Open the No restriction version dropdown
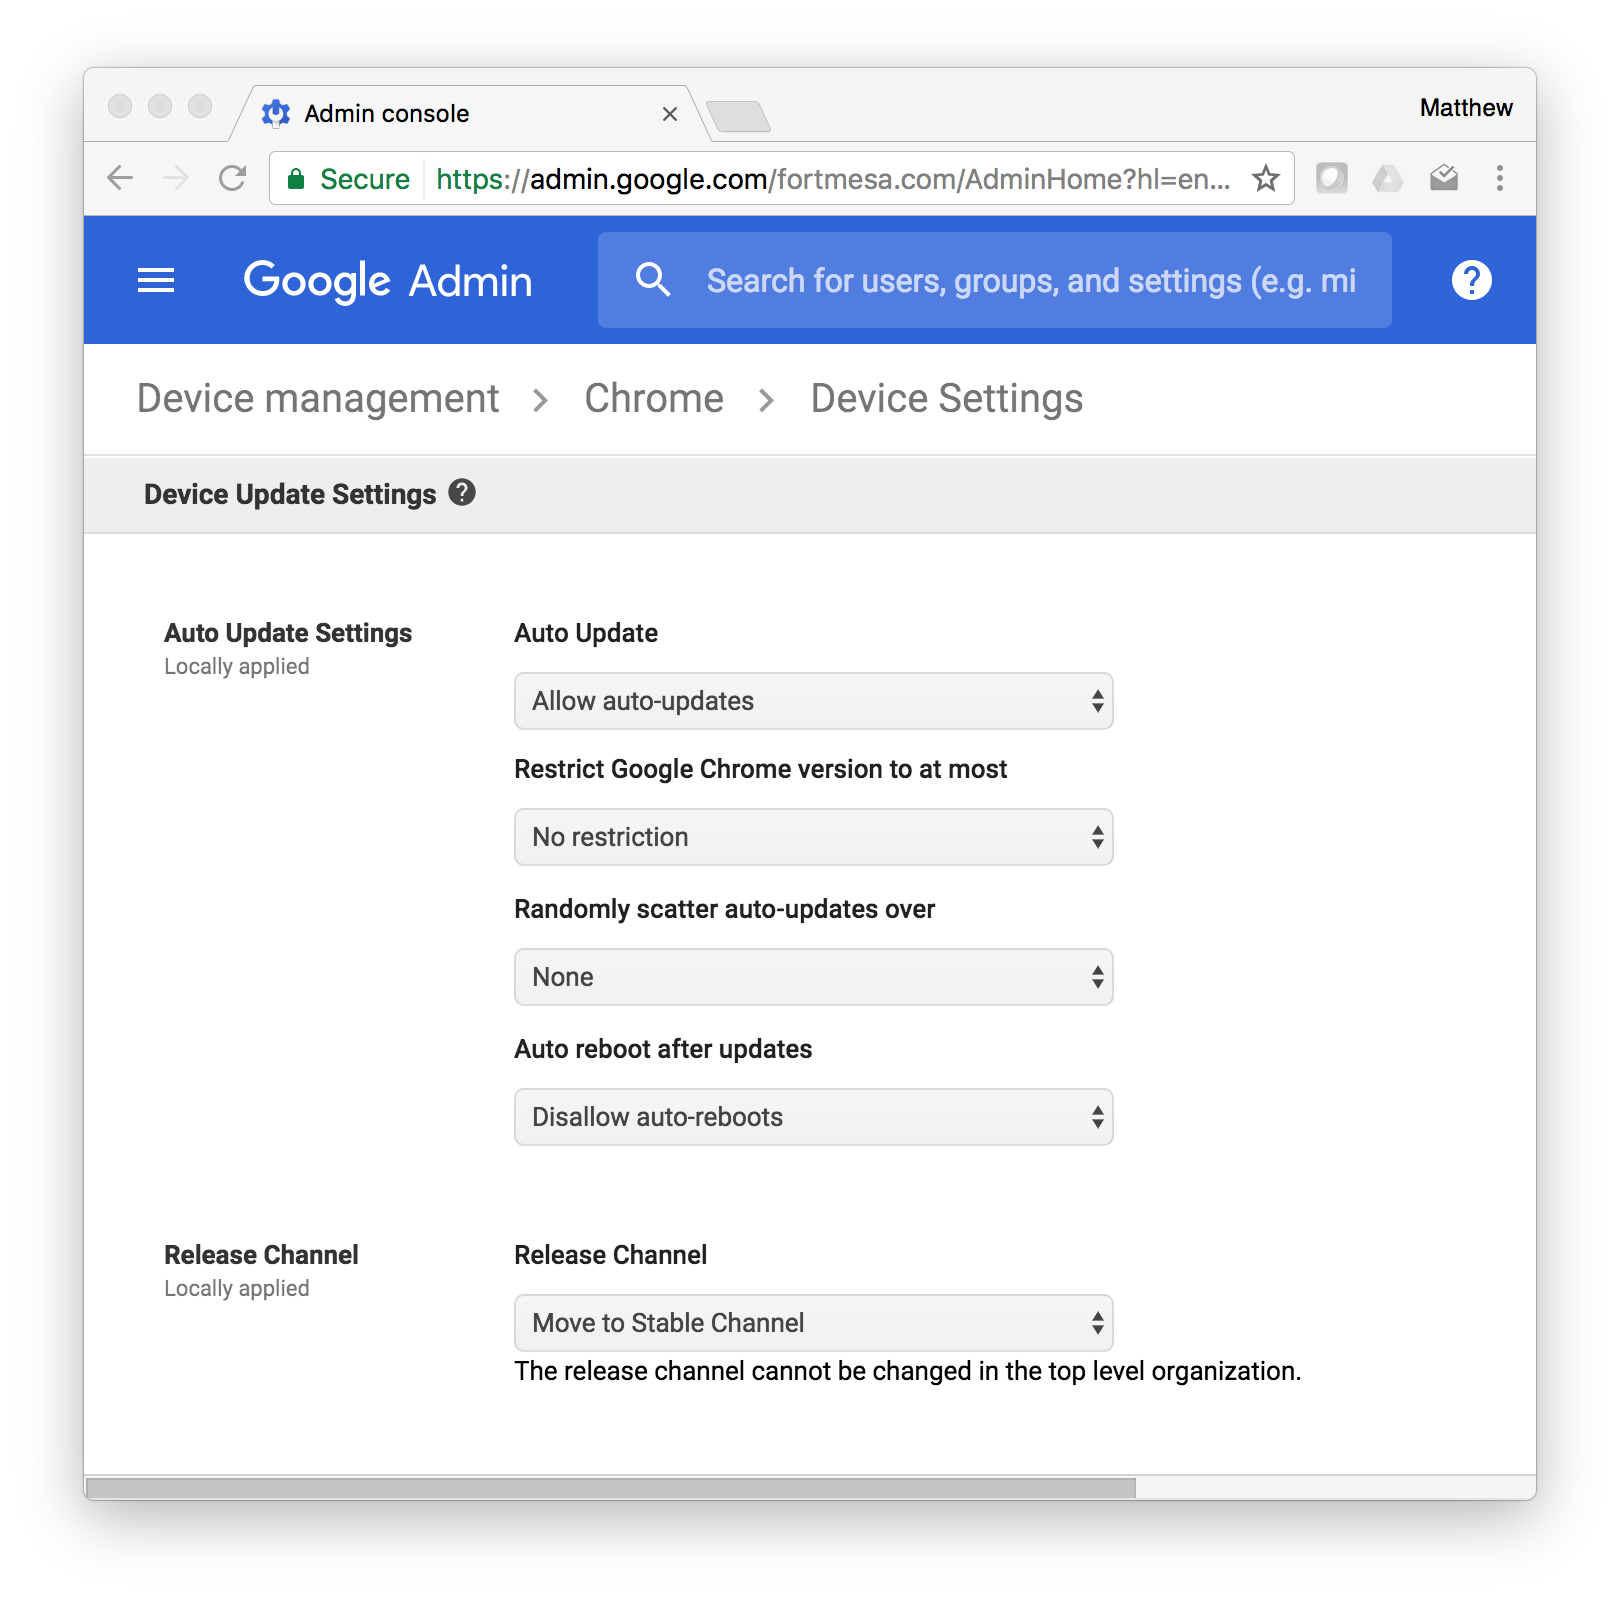Screen dimensions: 1620x1600 tap(814, 837)
